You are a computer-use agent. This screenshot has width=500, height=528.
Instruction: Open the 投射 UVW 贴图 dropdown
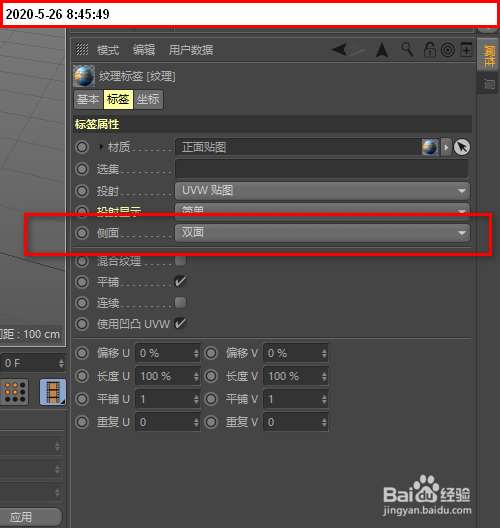coord(322,191)
